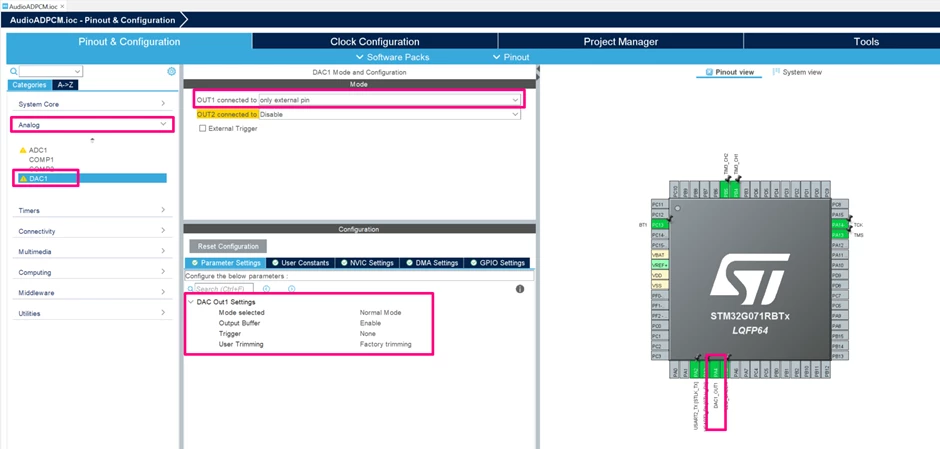Viewport: 940px width, 449px height.
Task: Select Pinout & Configuration tab
Action: tap(129, 41)
